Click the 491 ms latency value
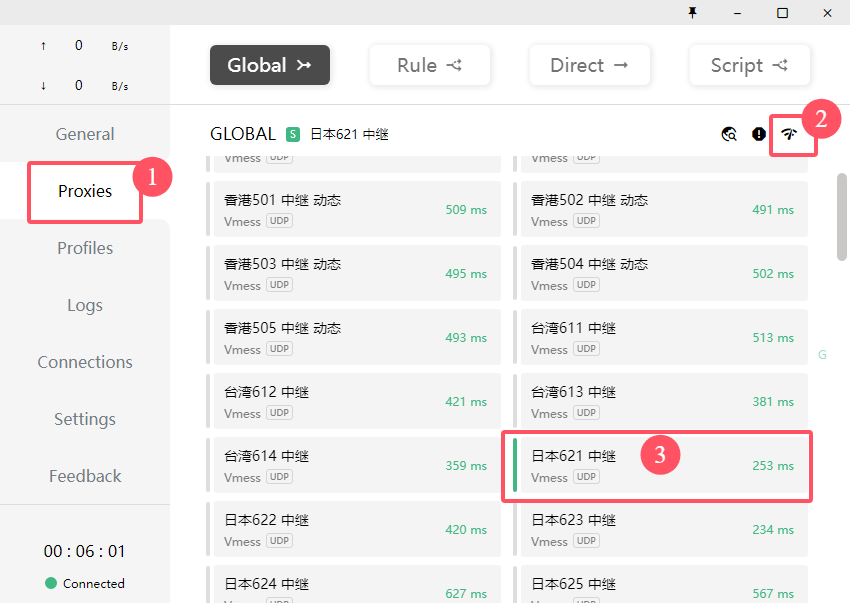This screenshot has height=603, width=850. tap(773, 210)
